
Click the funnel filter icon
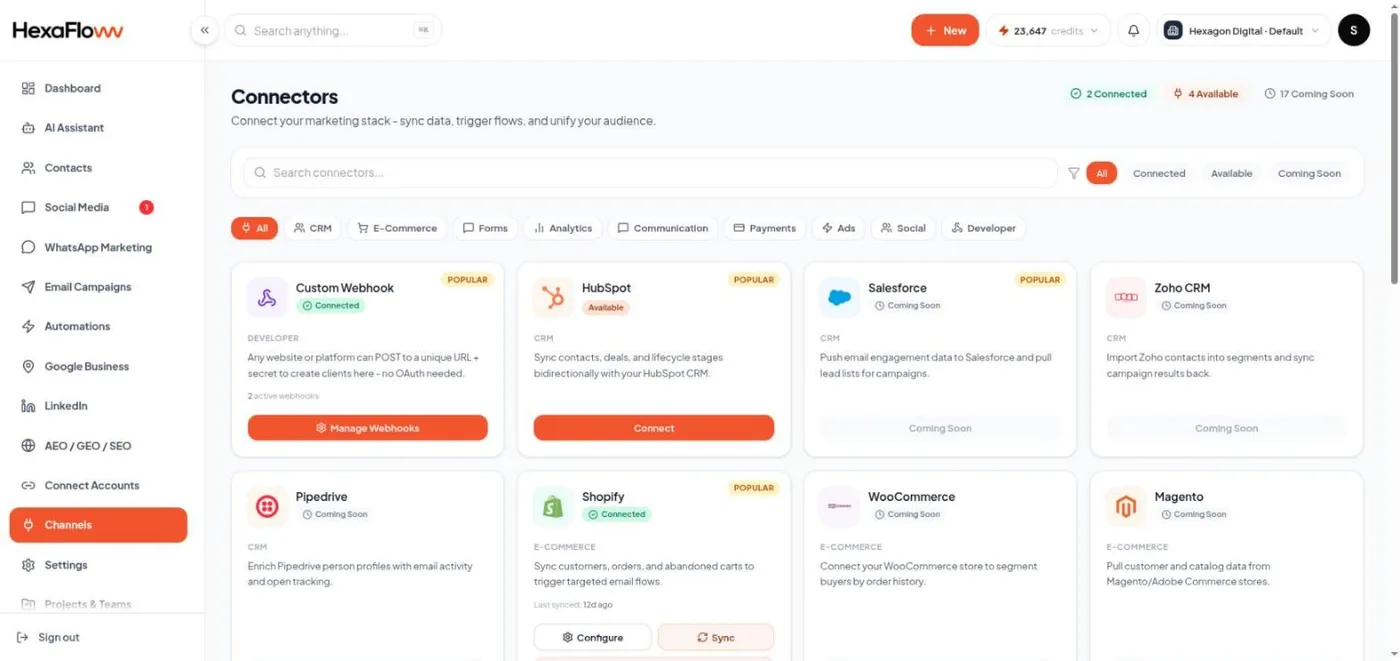(1074, 173)
